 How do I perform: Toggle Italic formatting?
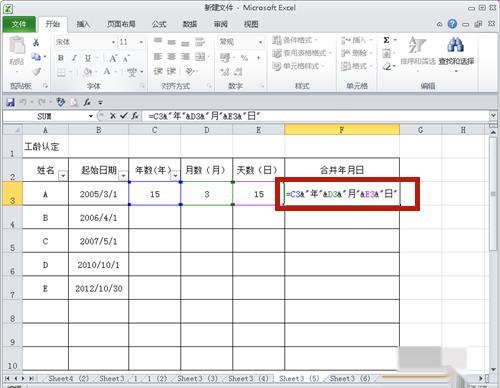[x=74, y=58]
